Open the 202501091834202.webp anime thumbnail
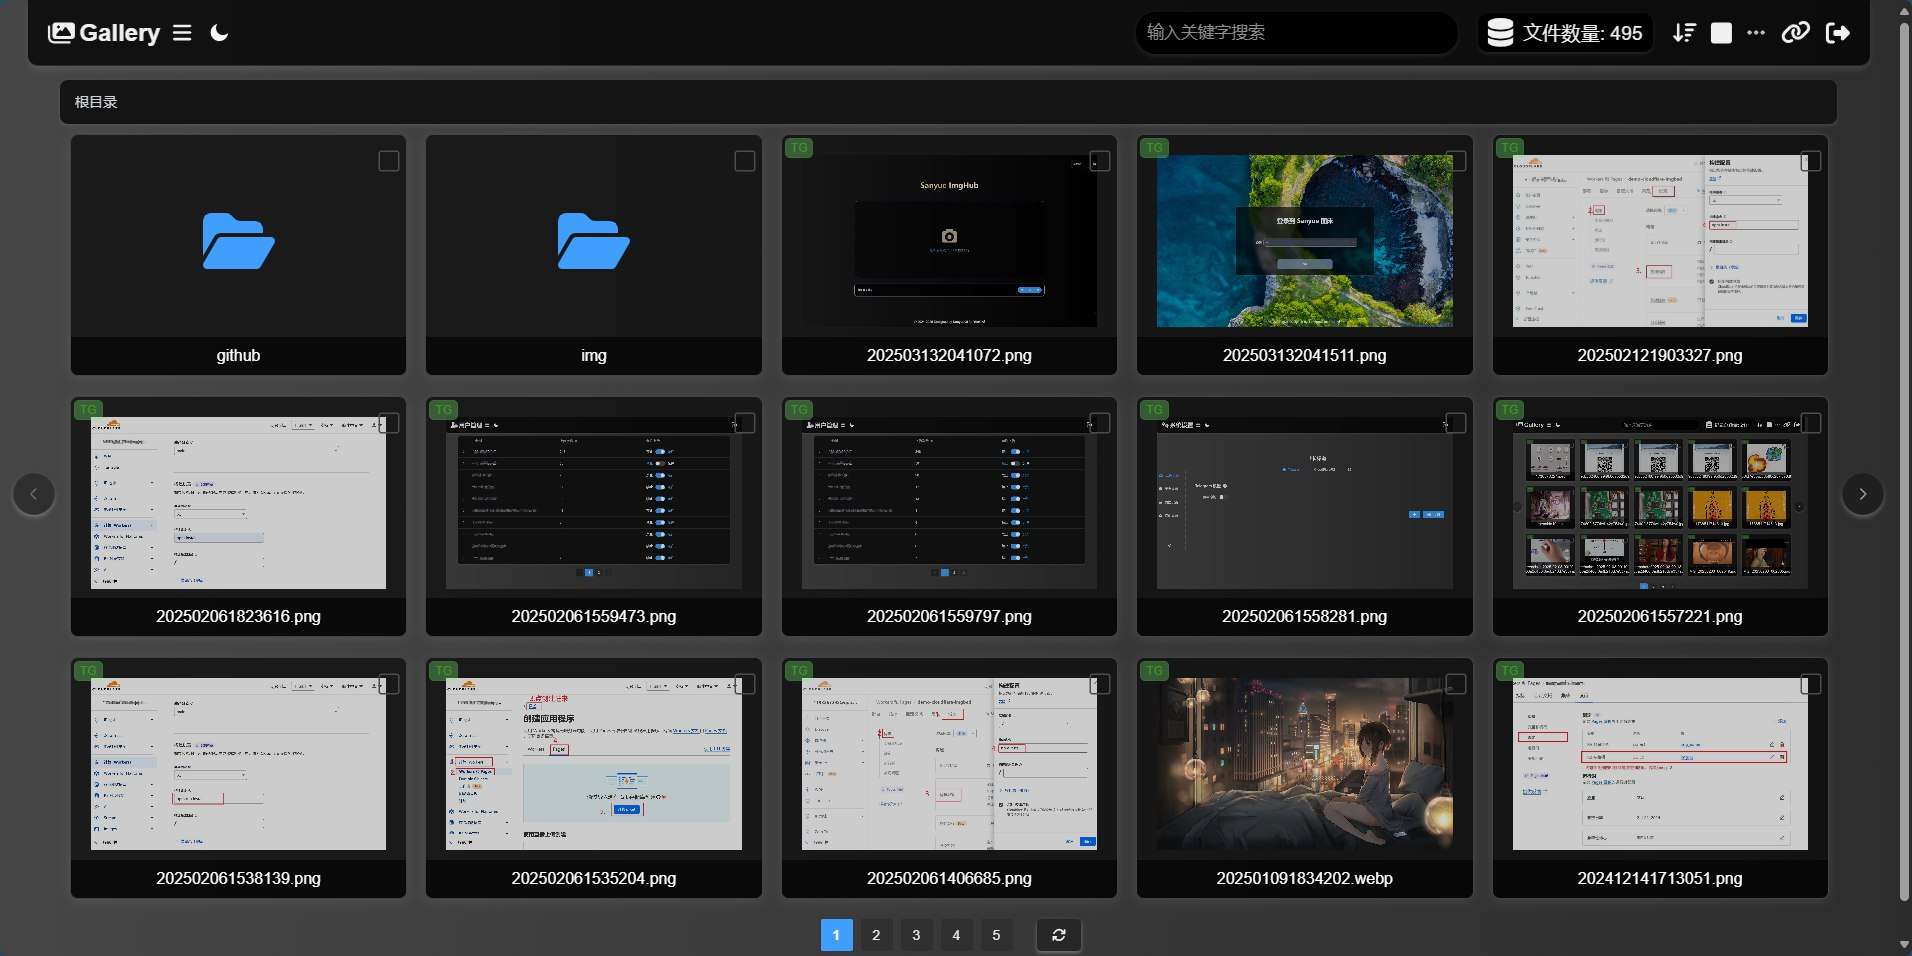 pos(1304,764)
